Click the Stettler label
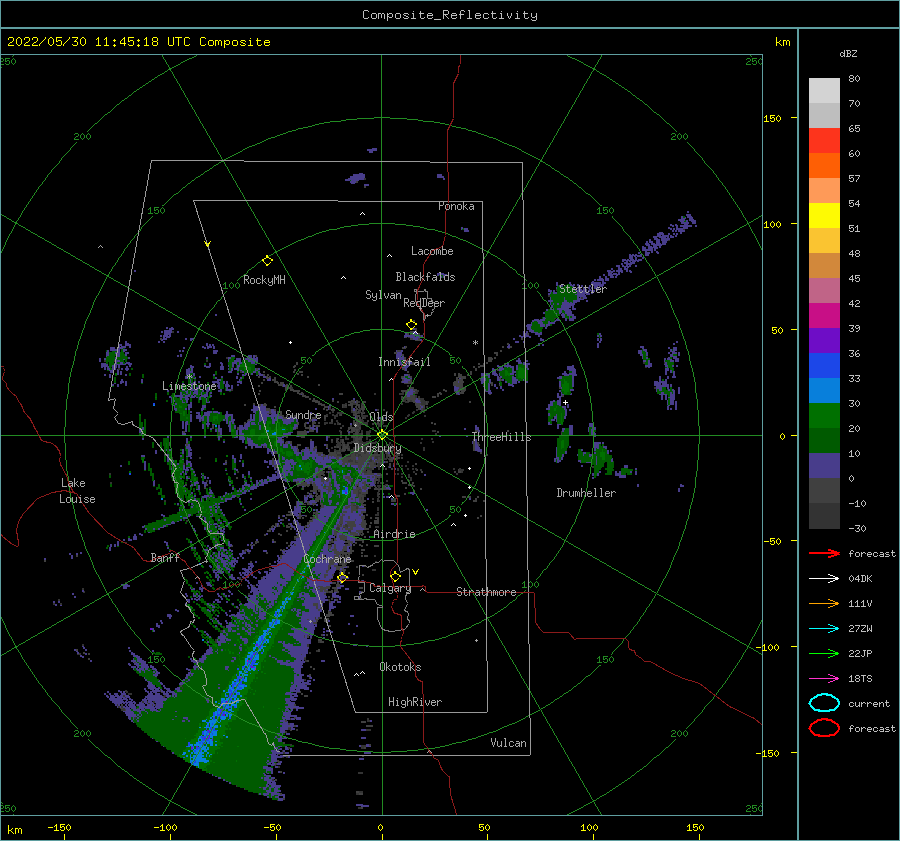900x841 pixels. pyautogui.click(x=583, y=289)
